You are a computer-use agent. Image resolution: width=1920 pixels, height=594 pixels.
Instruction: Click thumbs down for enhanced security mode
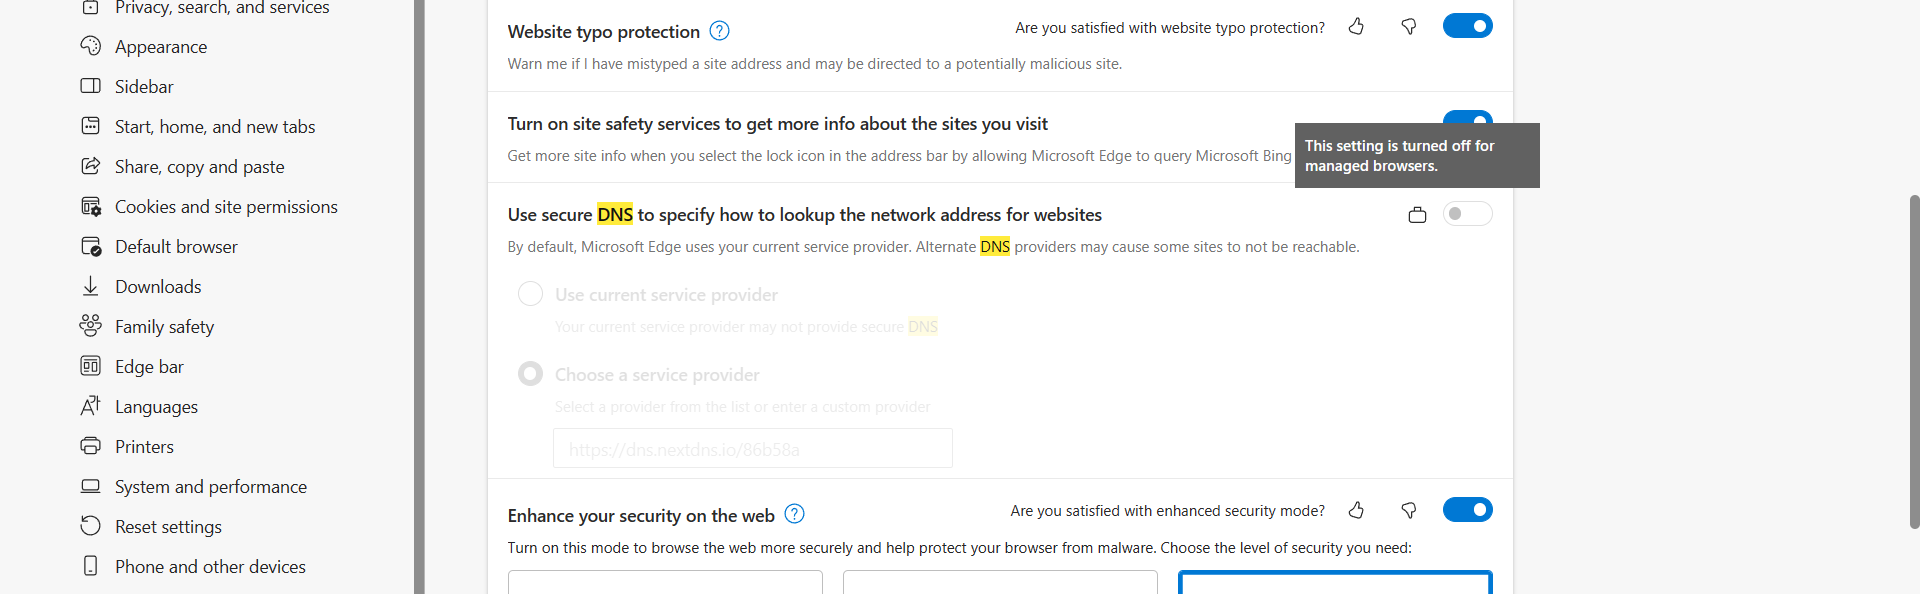(x=1408, y=511)
